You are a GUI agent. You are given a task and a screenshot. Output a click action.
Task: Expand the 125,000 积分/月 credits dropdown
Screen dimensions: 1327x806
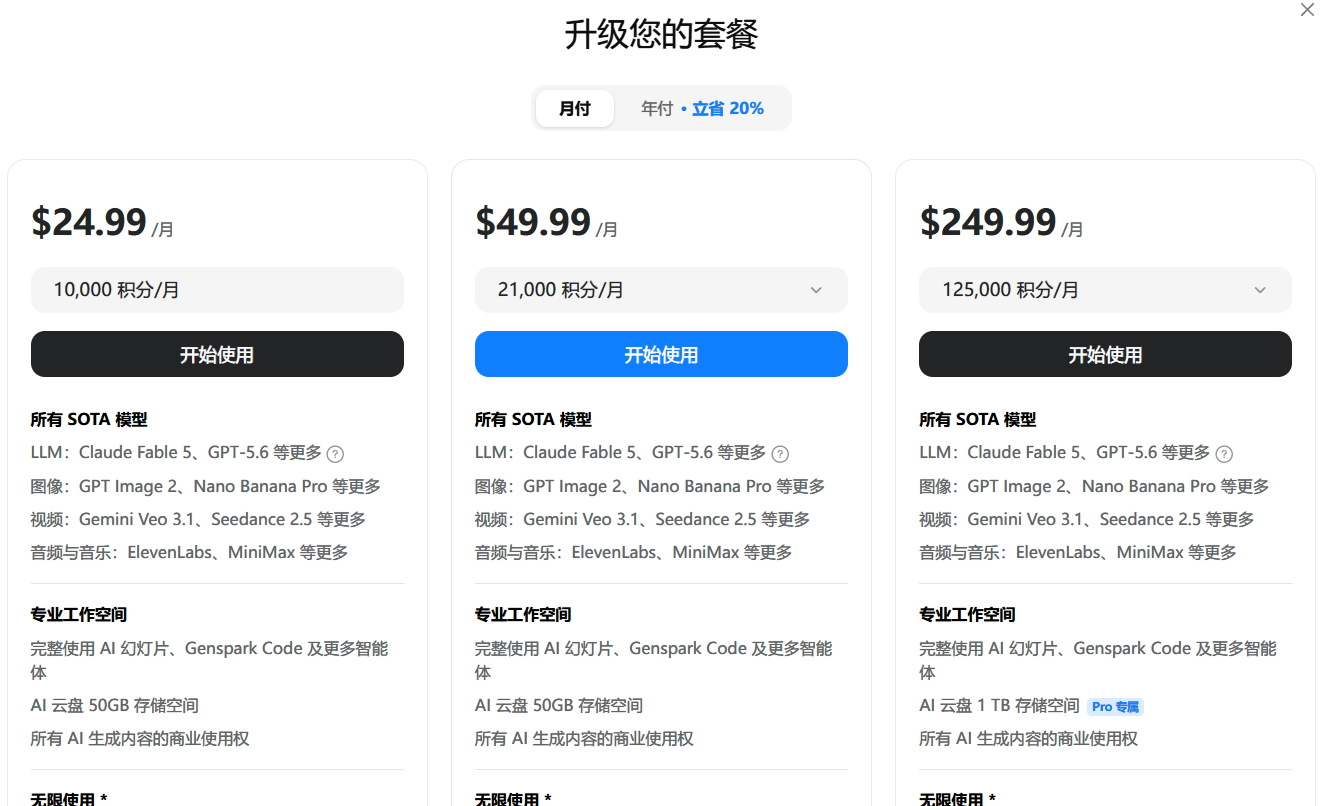click(1105, 290)
